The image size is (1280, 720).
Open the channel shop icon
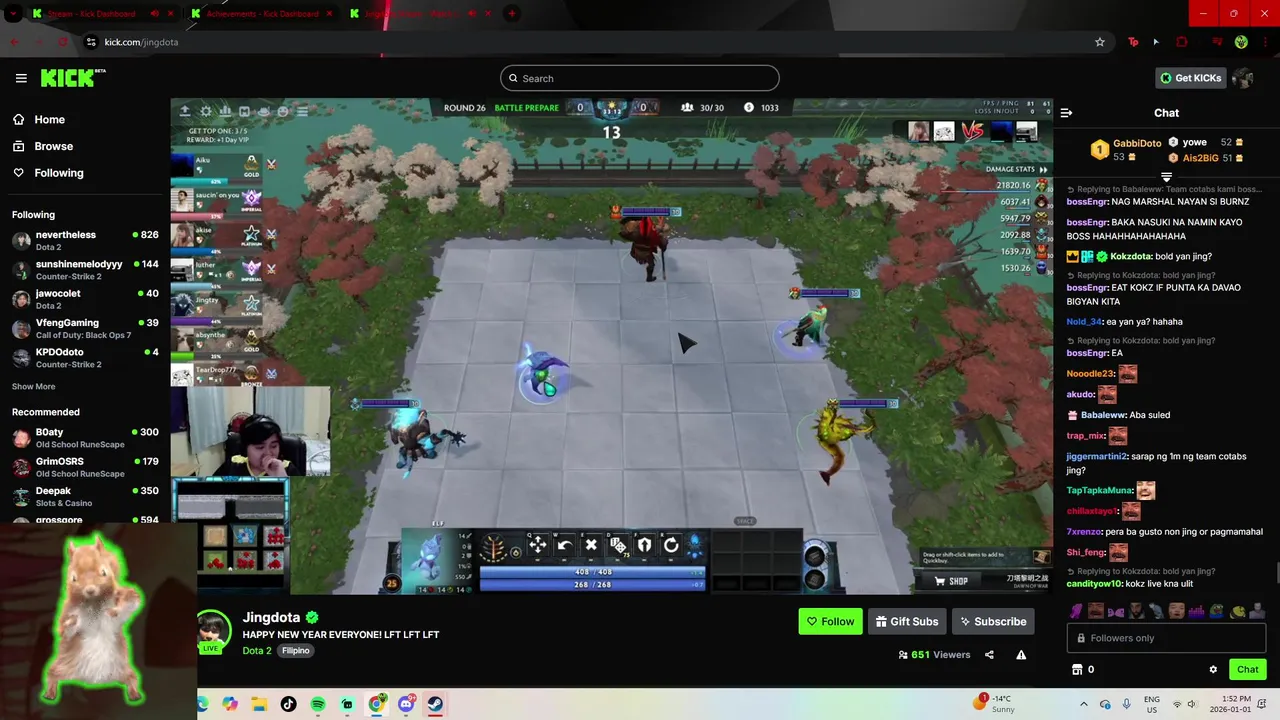[x=1077, y=669]
